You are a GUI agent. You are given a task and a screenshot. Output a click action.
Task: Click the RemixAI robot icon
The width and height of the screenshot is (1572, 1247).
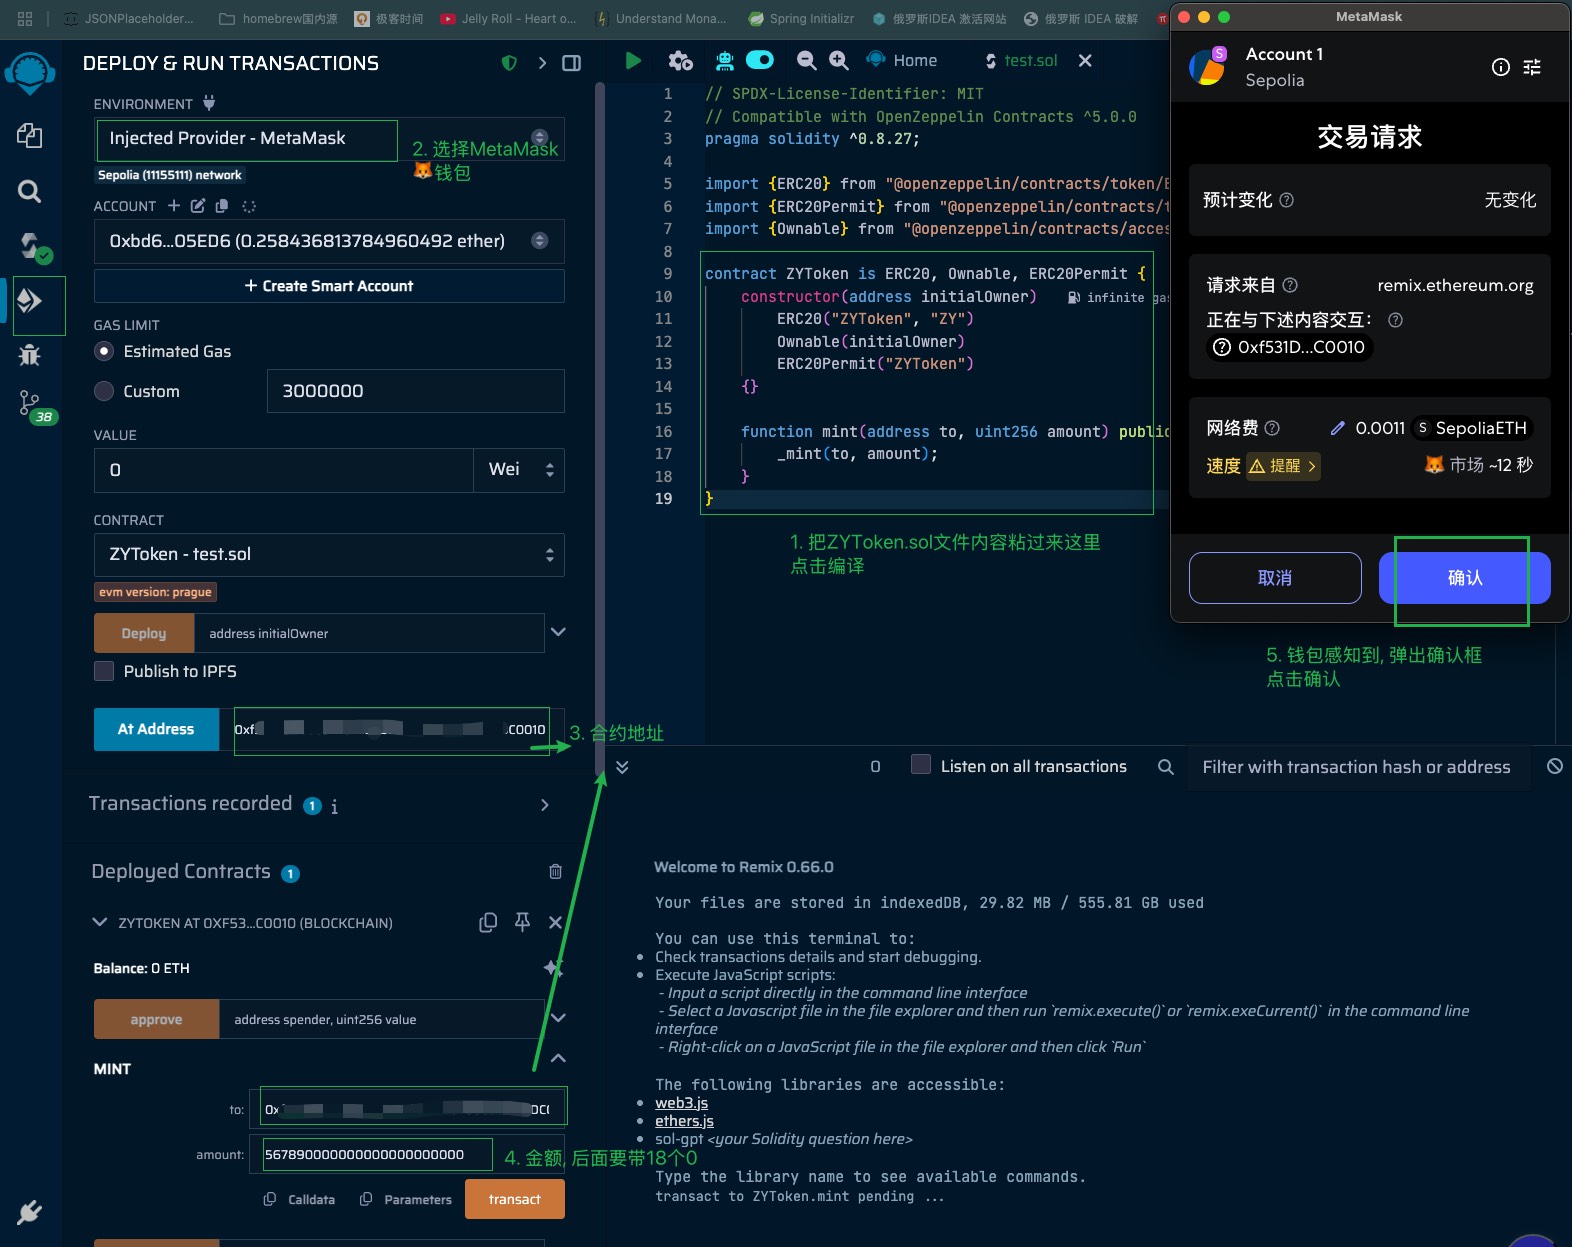[725, 61]
